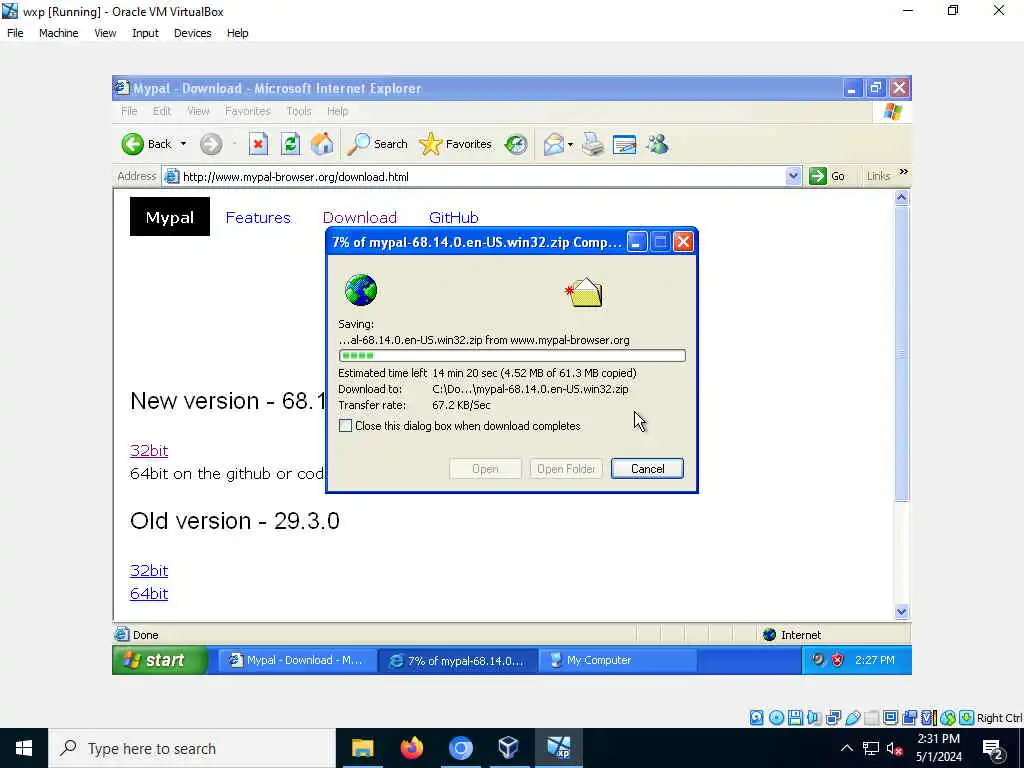Click the Mypal black logo link
The image size is (1024, 768).
(170, 217)
